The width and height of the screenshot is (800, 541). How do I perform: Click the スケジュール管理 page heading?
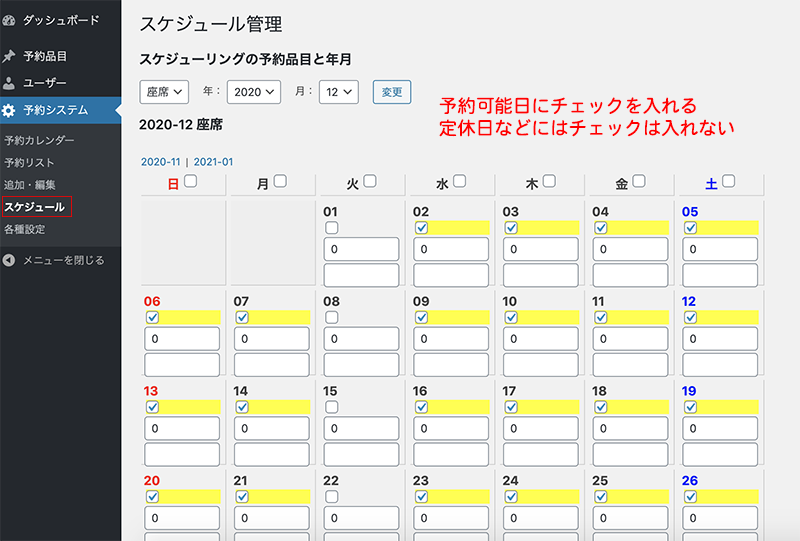(211, 24)
